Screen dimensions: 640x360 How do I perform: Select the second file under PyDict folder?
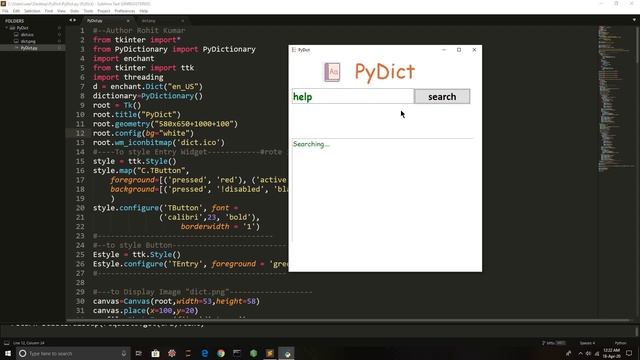28,41
